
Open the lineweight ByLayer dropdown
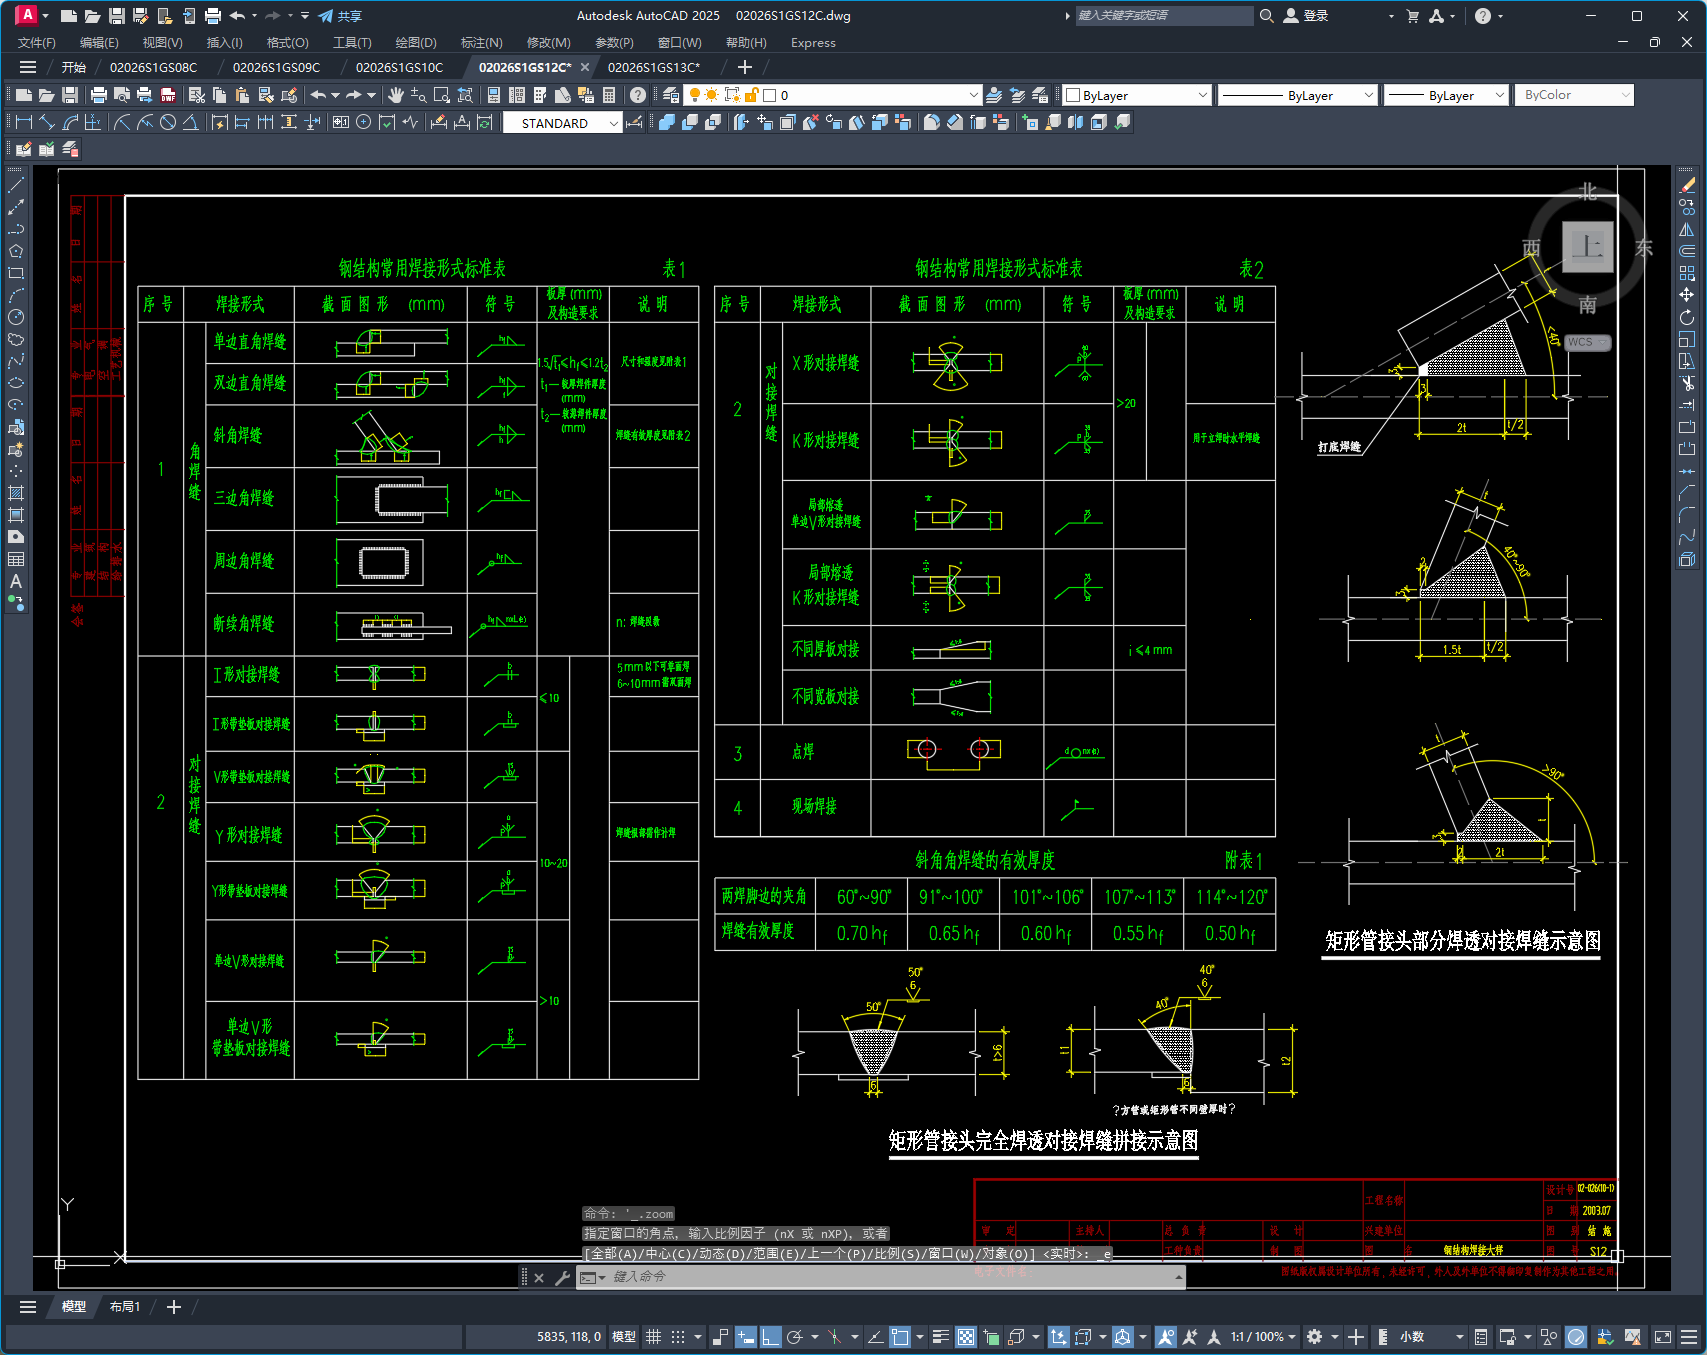coord(1500,95)
